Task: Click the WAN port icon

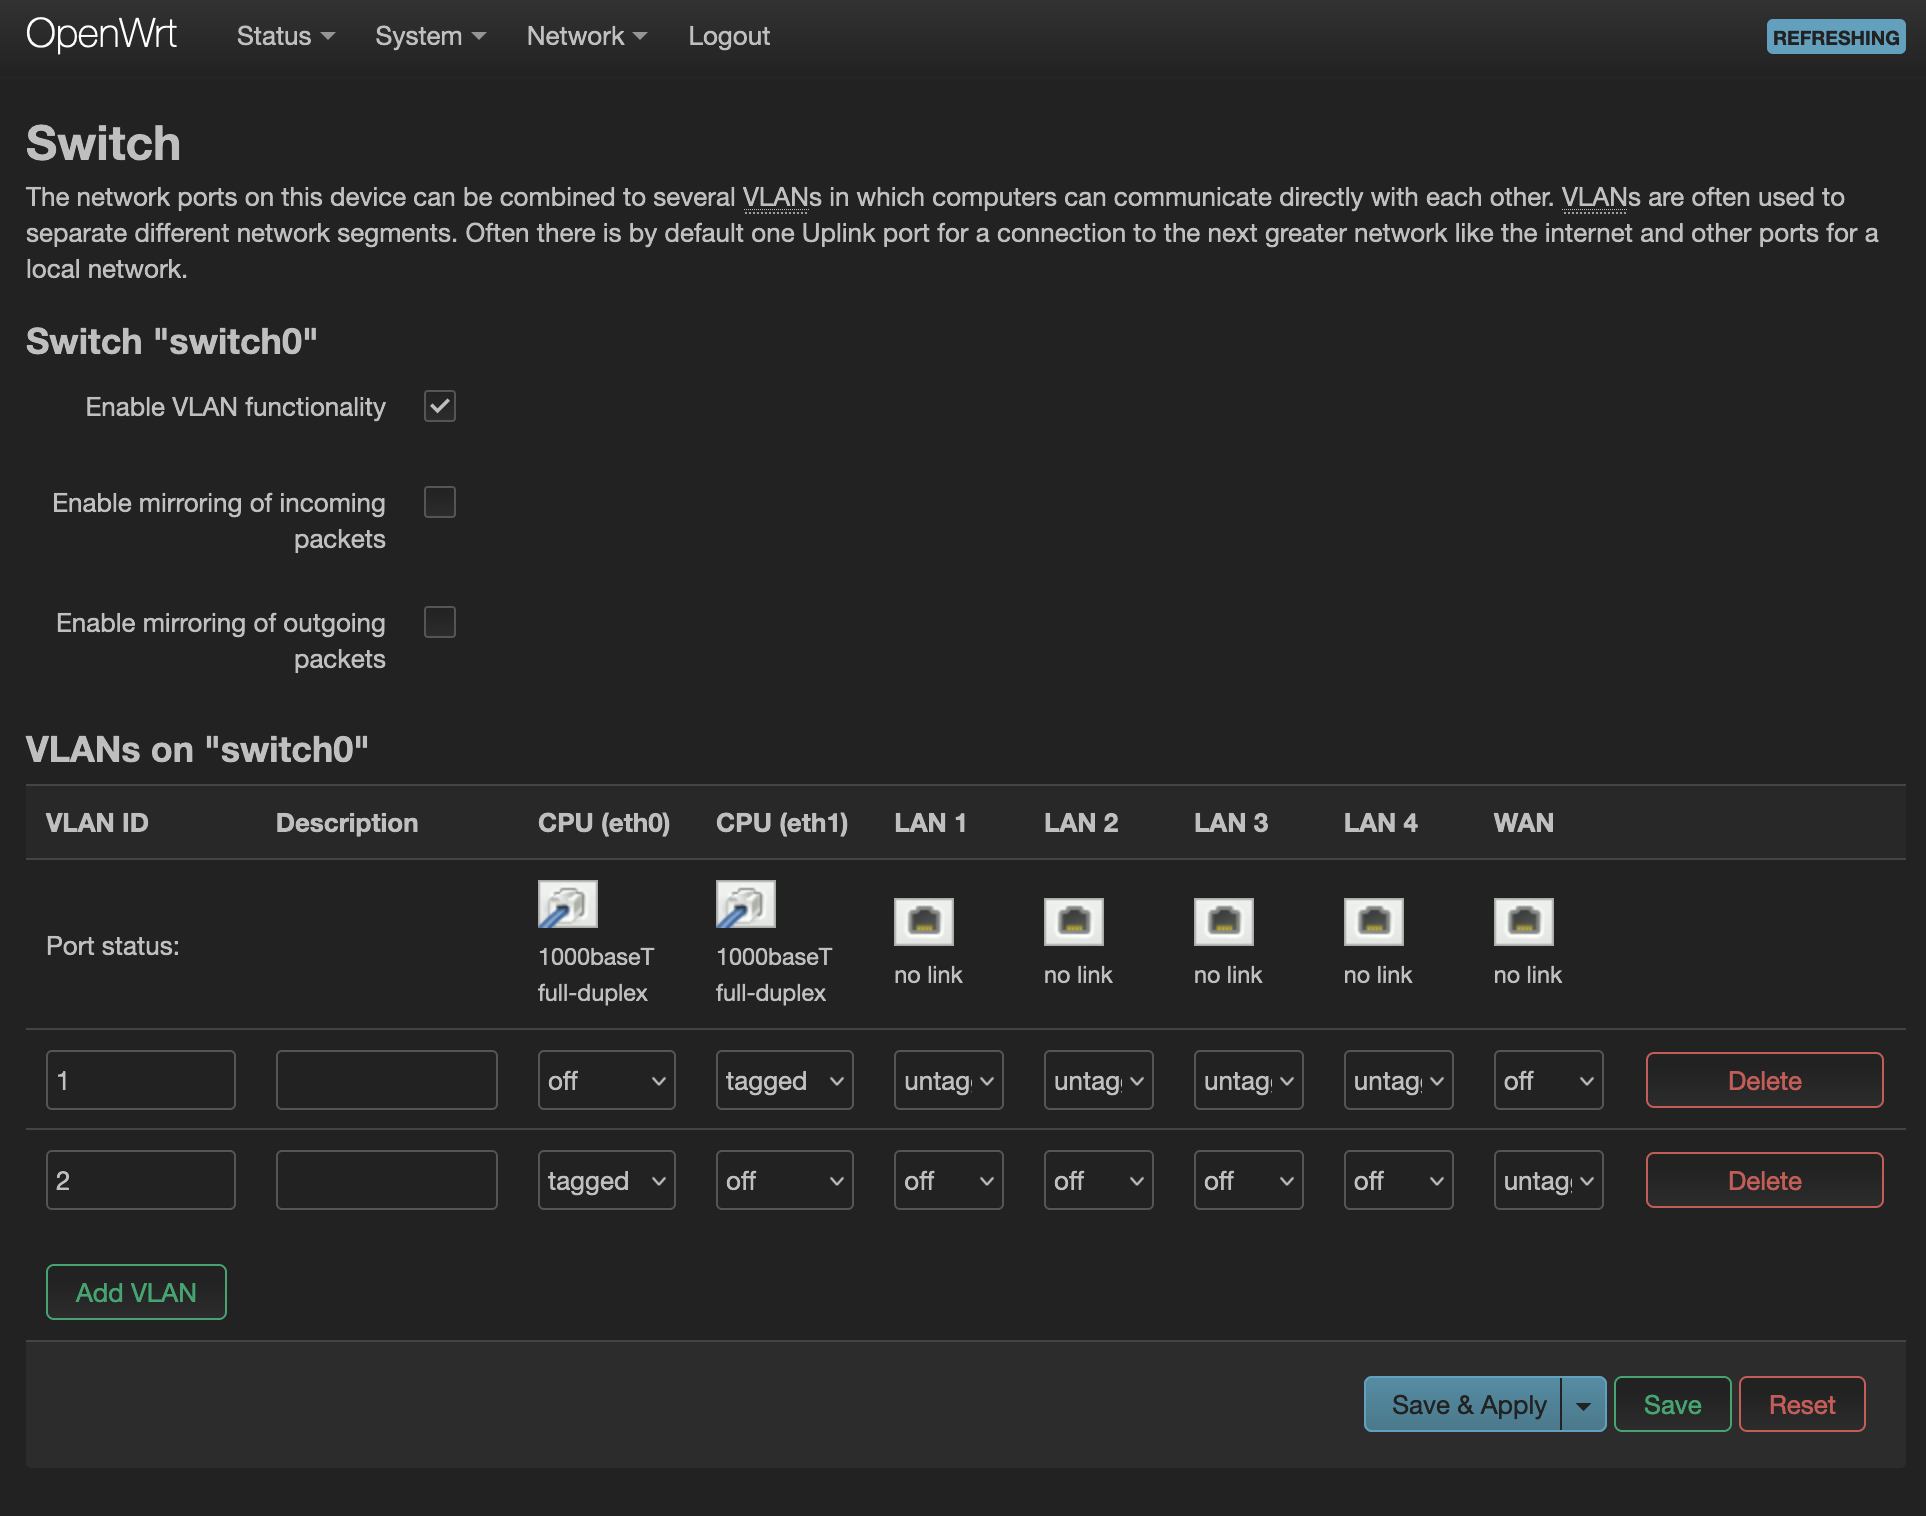Action: 1524,922
